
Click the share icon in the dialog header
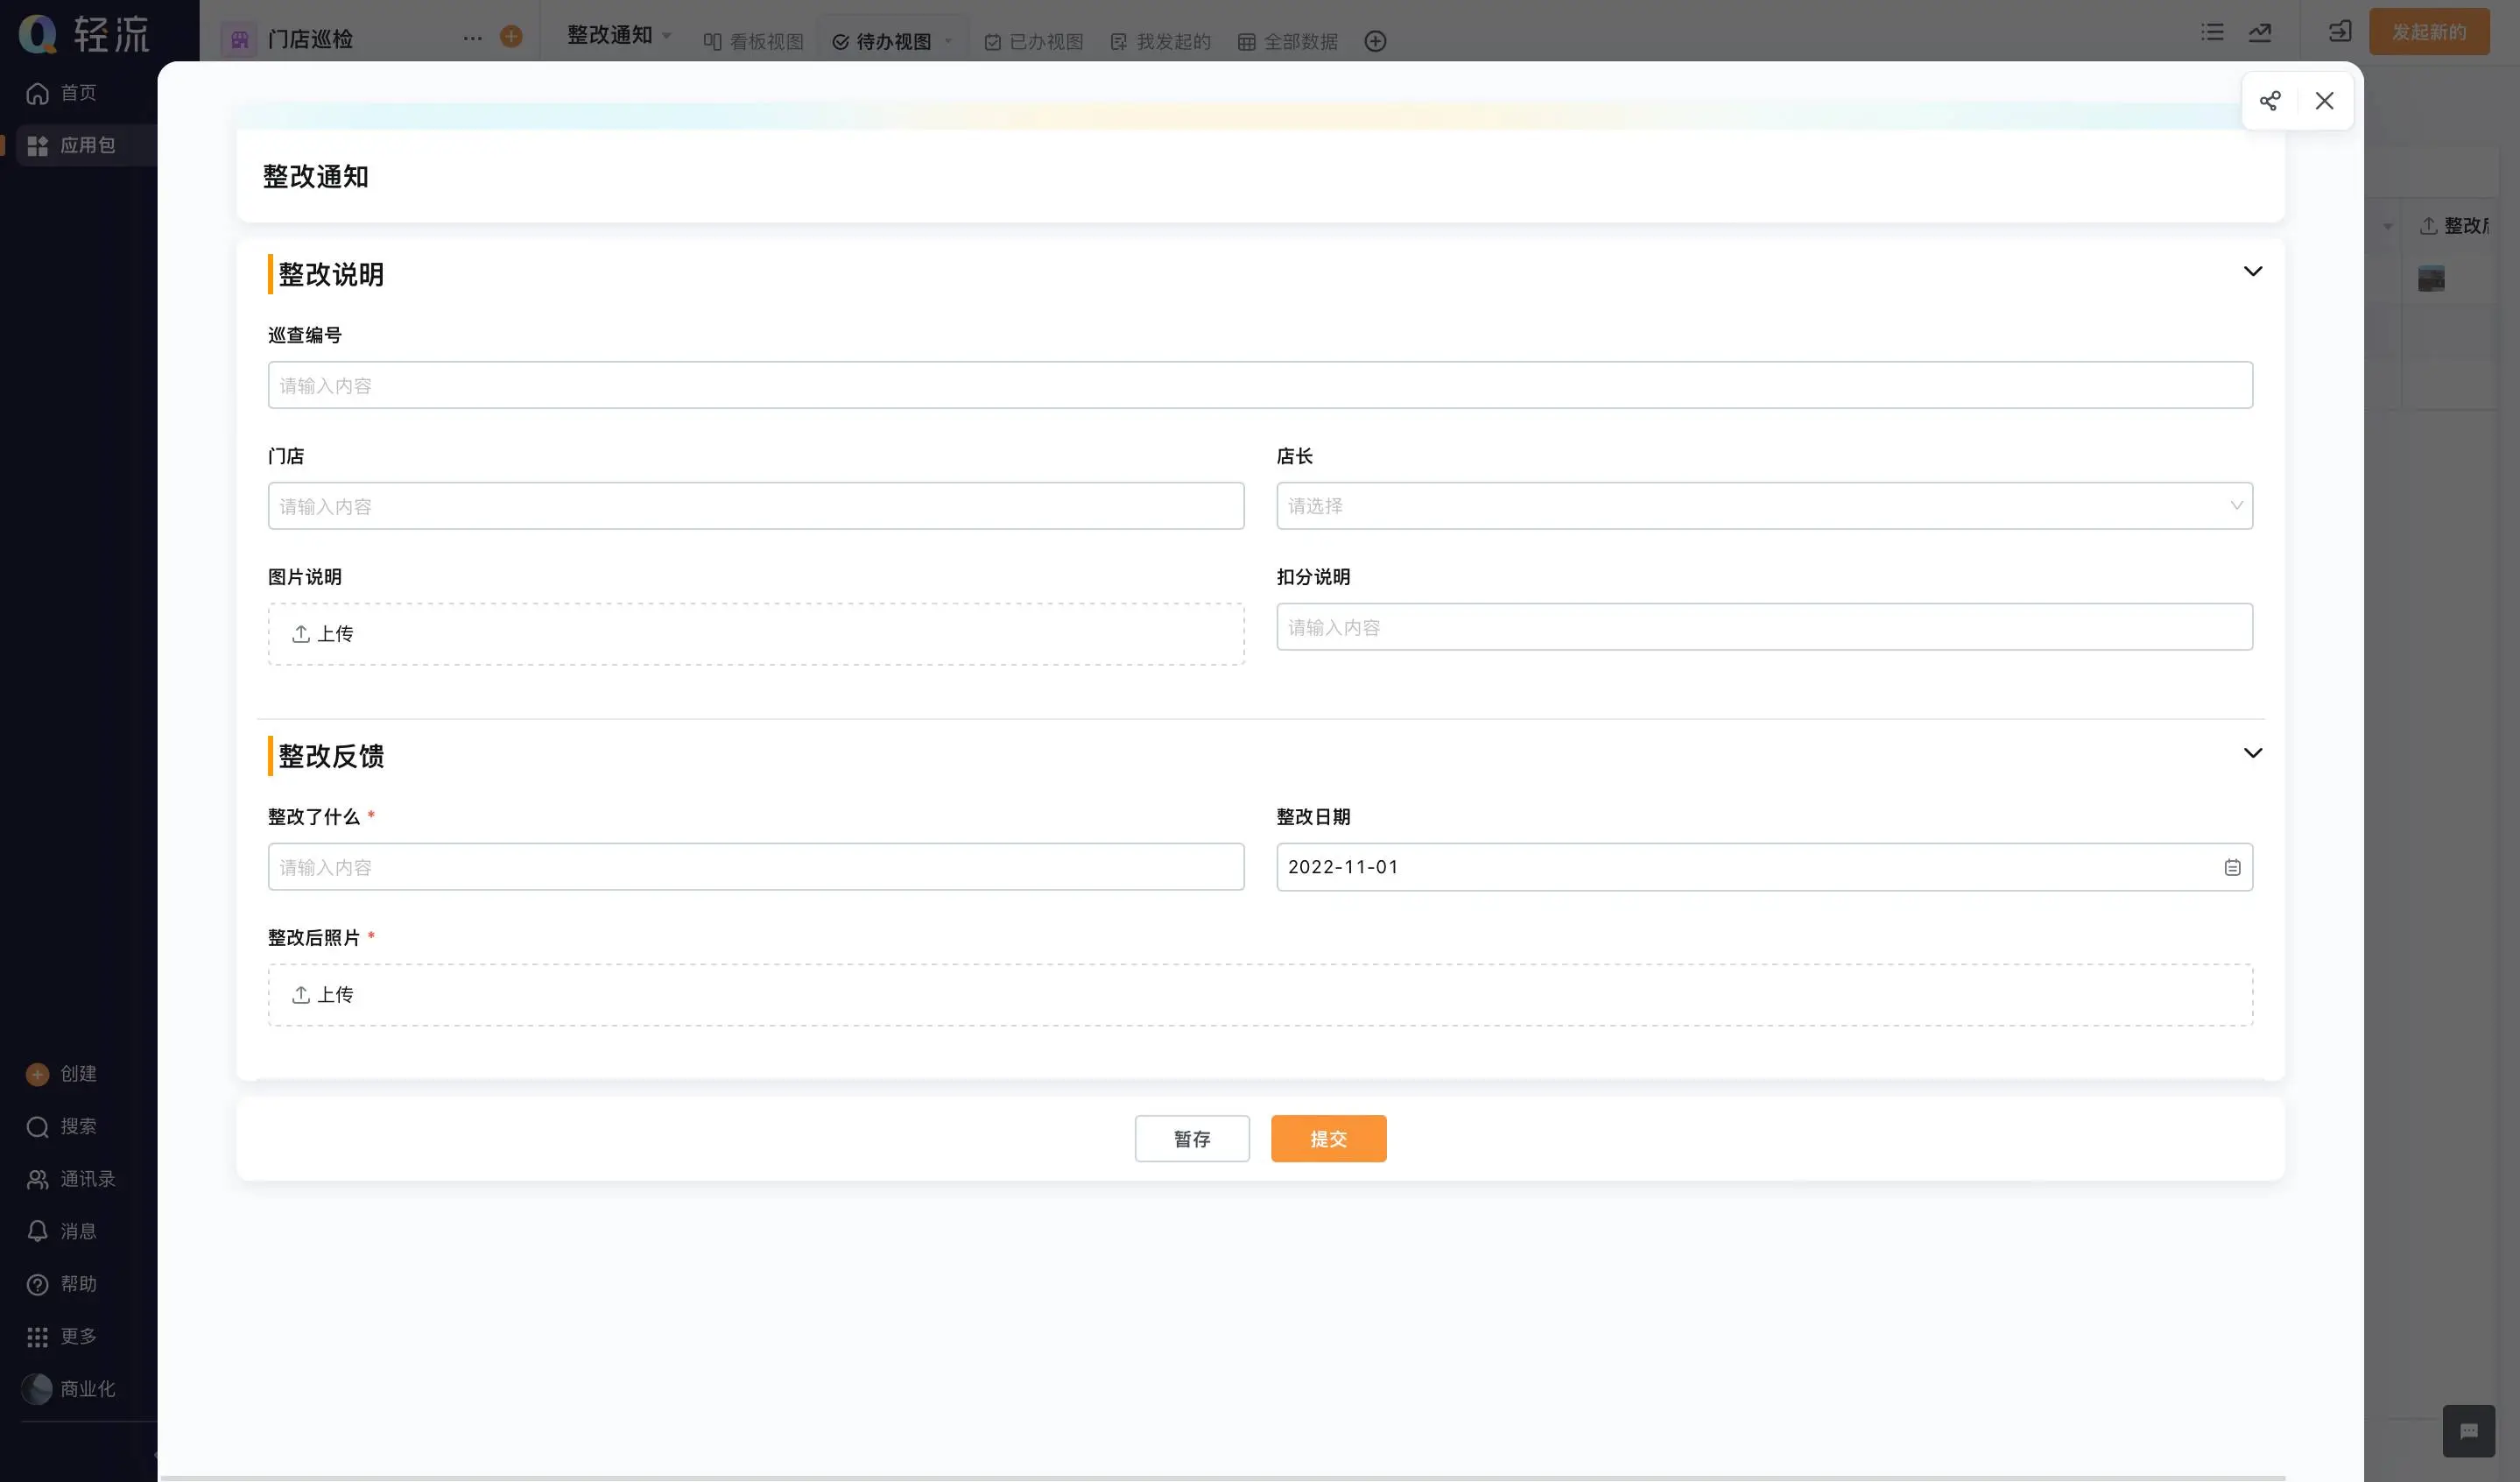click(2269, 101)
